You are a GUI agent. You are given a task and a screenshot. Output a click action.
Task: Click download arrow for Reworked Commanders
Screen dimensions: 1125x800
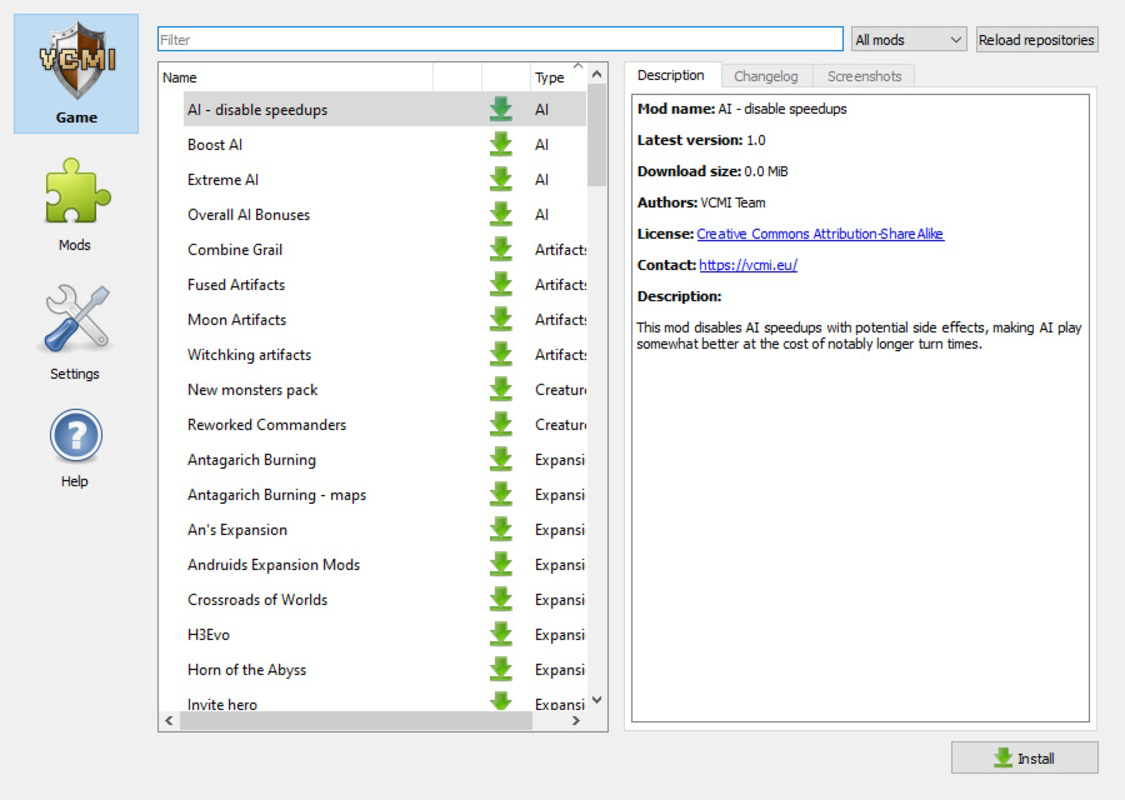click(x=501, y=424)
